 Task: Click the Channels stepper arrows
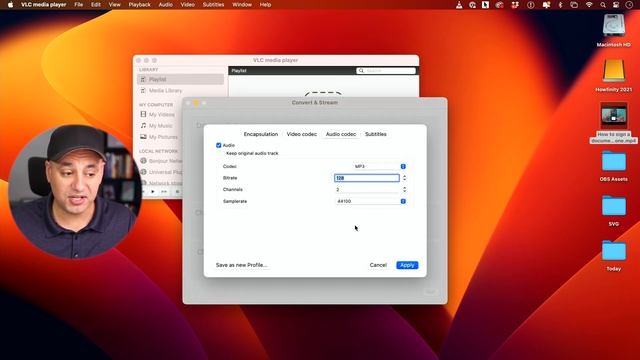[404, 189]
